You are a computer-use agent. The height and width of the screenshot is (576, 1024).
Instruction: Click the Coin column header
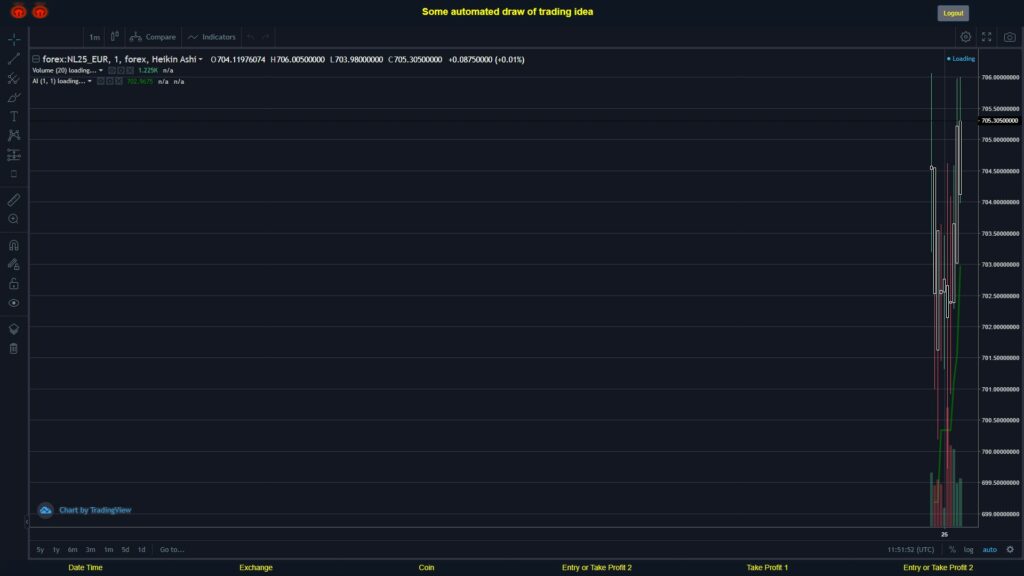point(426,568)
